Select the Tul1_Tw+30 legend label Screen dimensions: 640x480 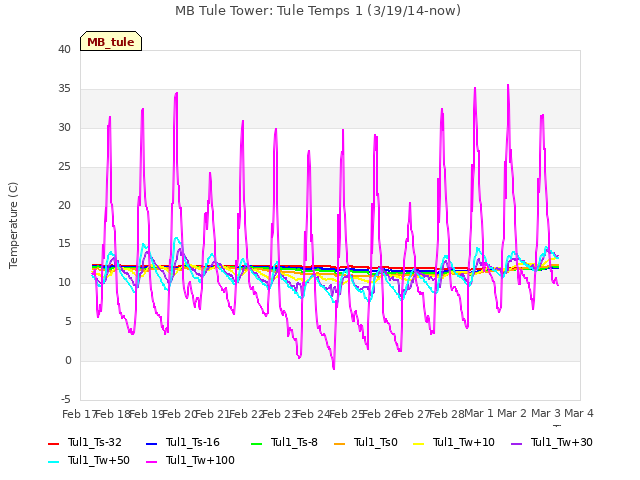562,442
